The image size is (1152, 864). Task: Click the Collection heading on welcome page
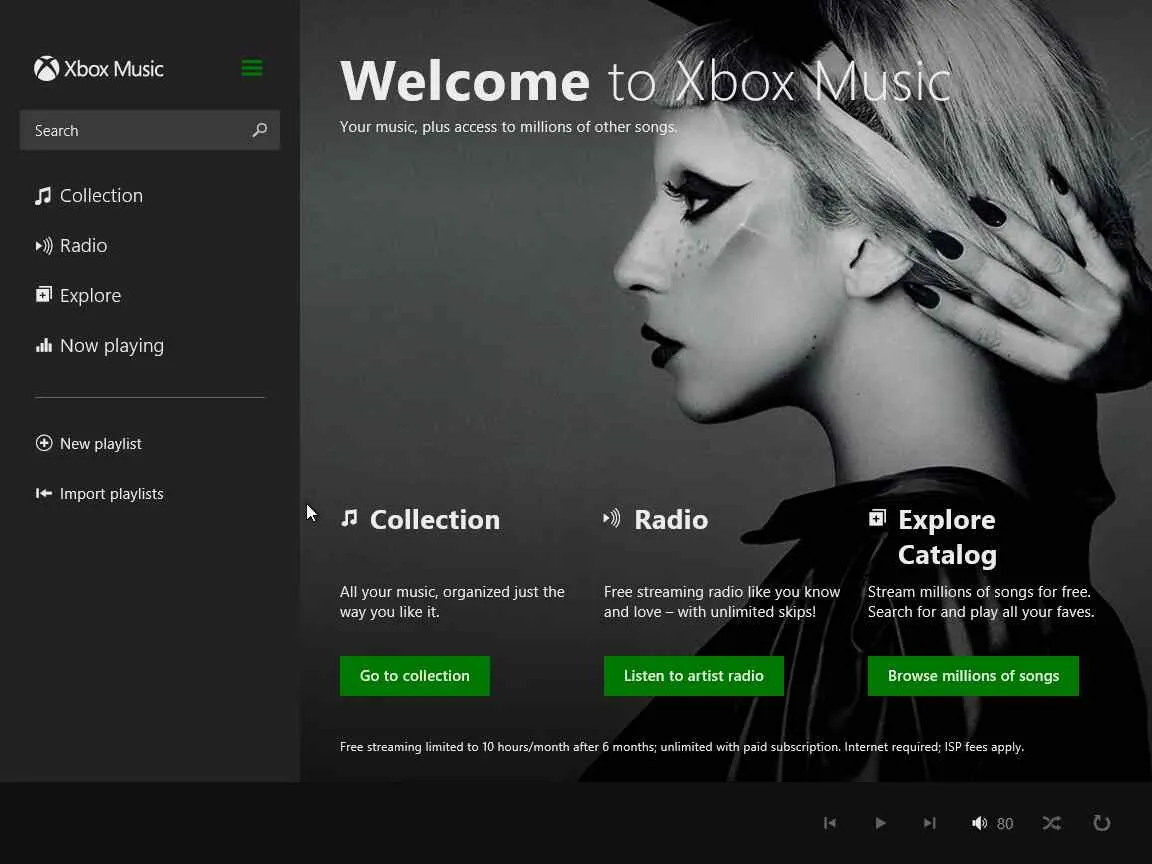(435, 519)
